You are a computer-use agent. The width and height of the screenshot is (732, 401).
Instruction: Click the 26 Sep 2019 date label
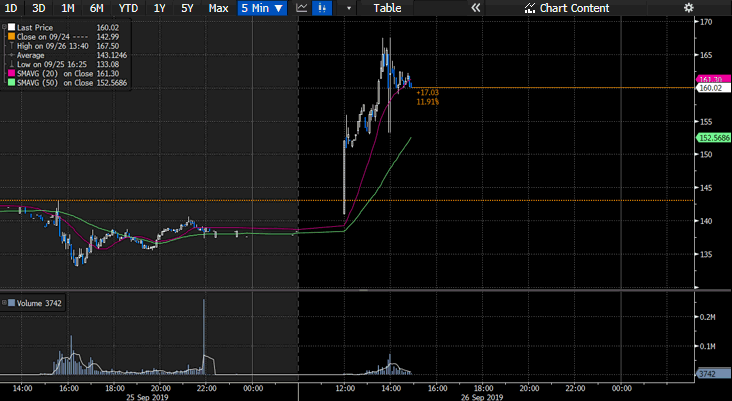(x=482, y=397)
